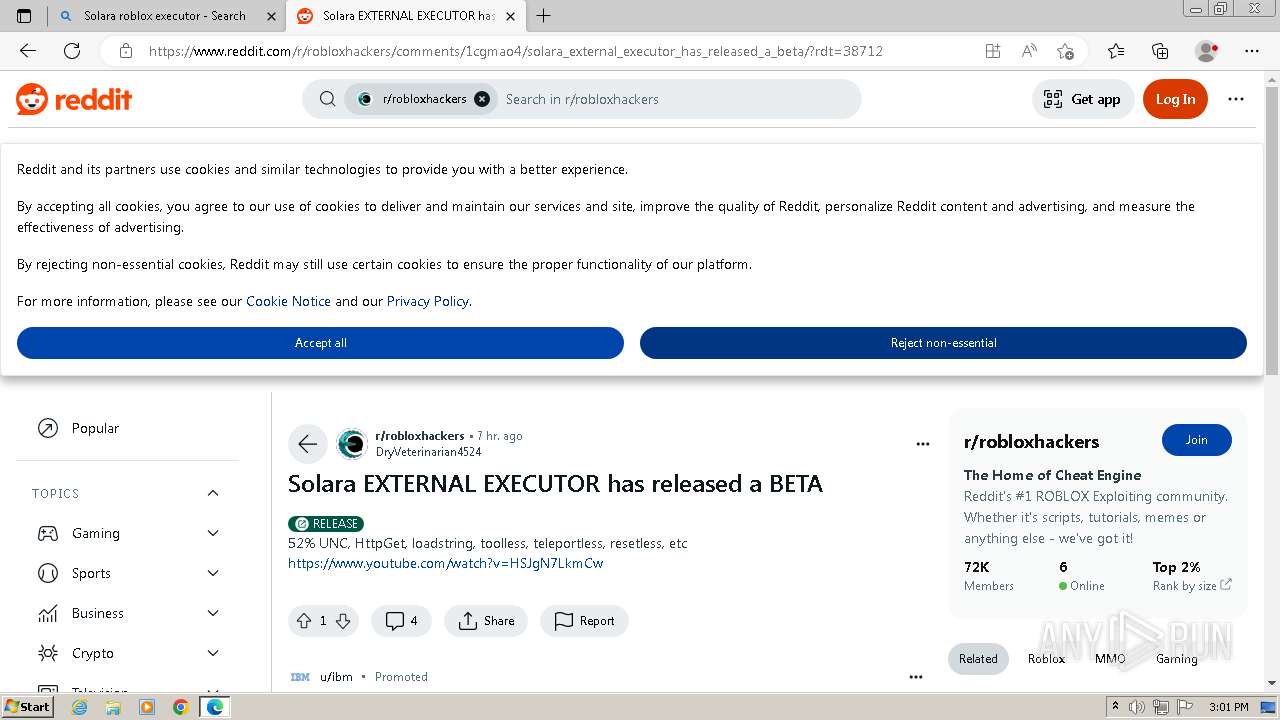
Task: Open the 4 comments button
Action: (x=401, y=621)
